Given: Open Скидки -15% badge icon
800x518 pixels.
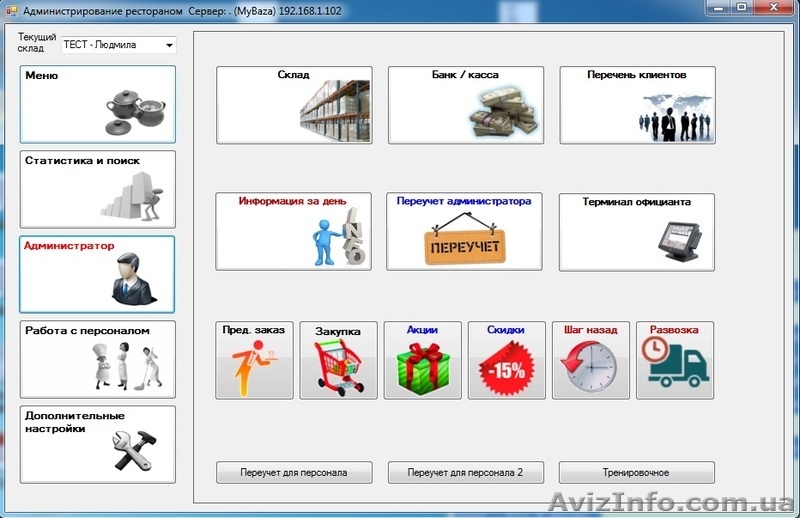Looking at the screenshot, I should (x=507, y=360).
